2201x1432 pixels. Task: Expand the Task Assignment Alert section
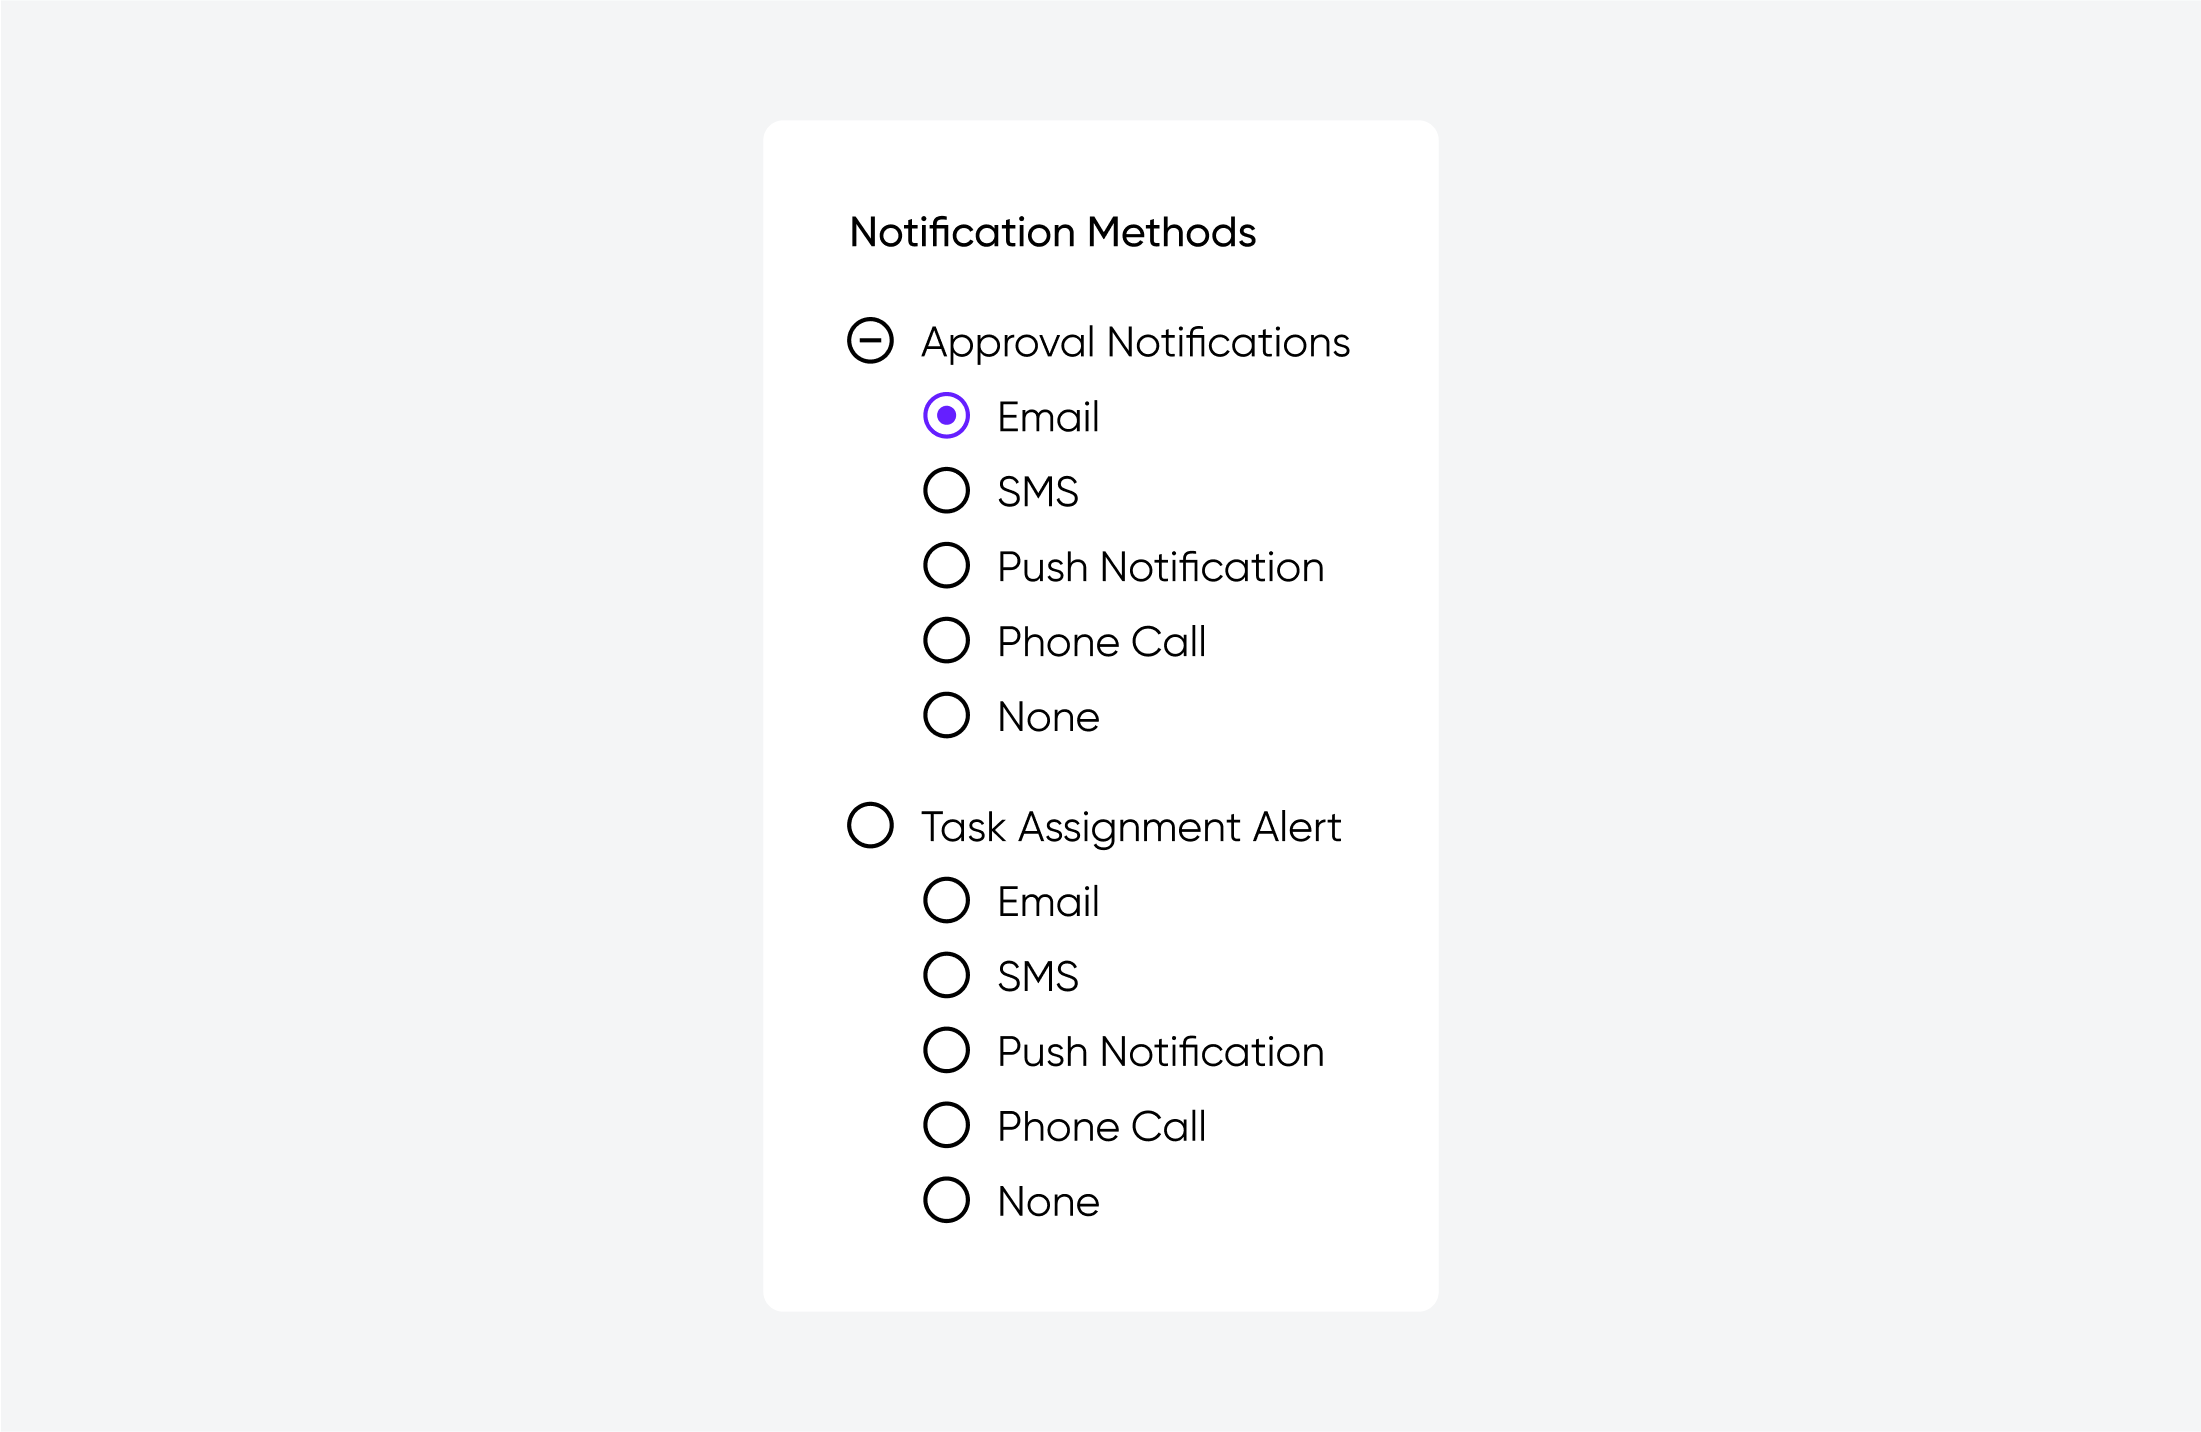[873, 826]
